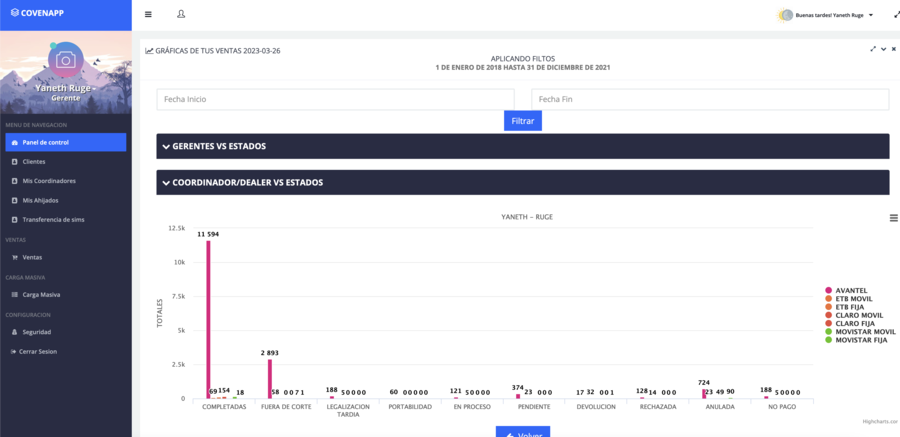The width and height of the screenshot is (900, 437).
Task: Focus the Fecha Fin date field
Action: [x=710, y=99]
